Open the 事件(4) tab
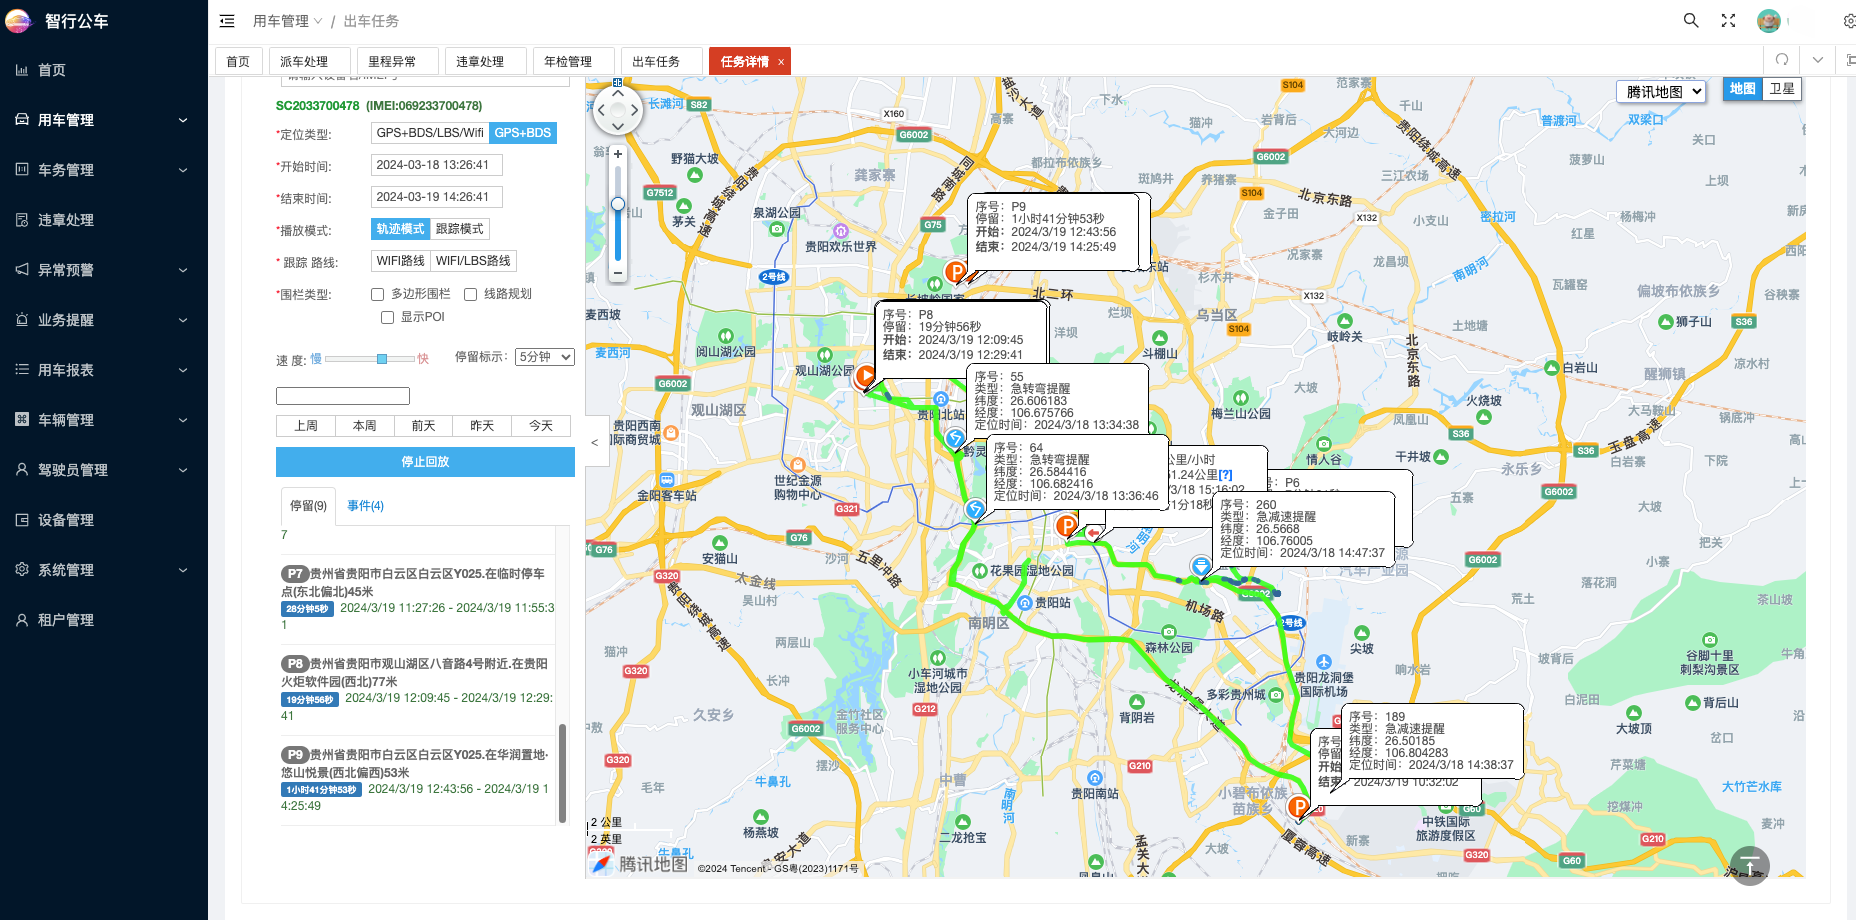Viewport: 1856px width, 920px height. click(365, 506)
